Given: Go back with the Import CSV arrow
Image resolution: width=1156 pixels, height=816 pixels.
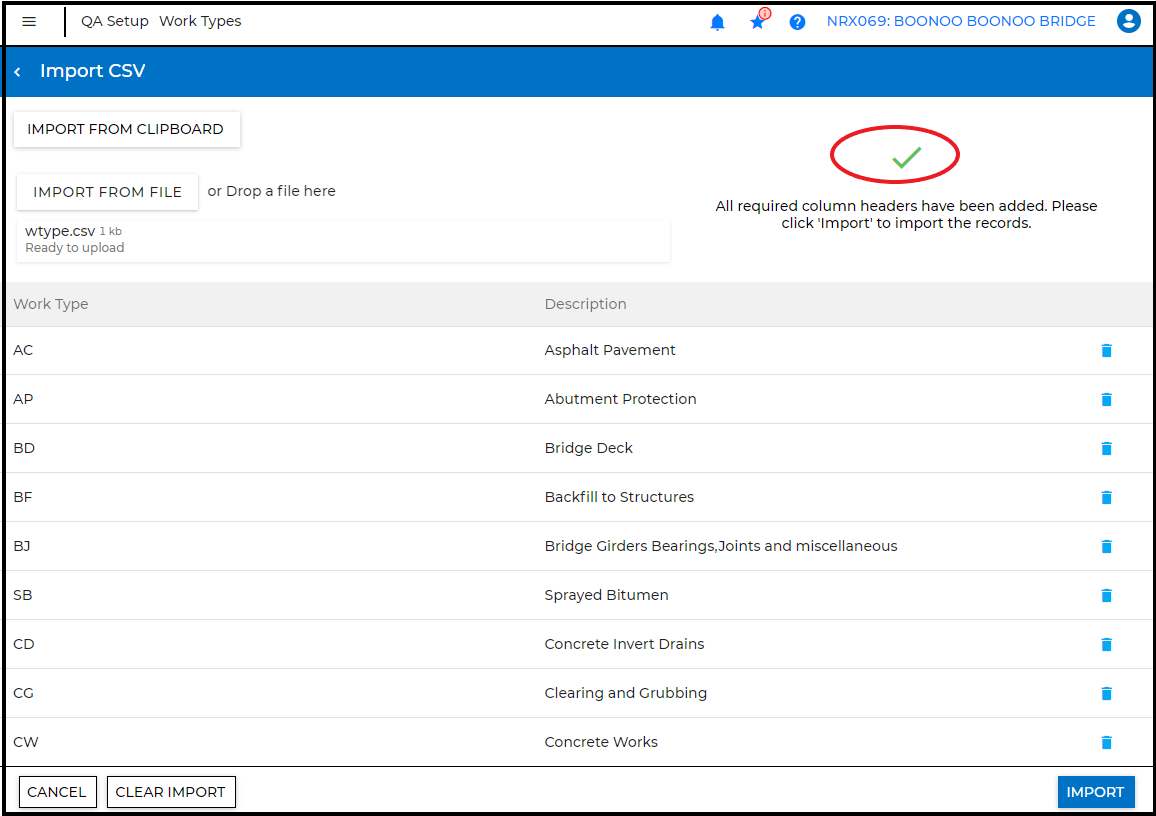Looking at the screenshot, I should 18,72.
